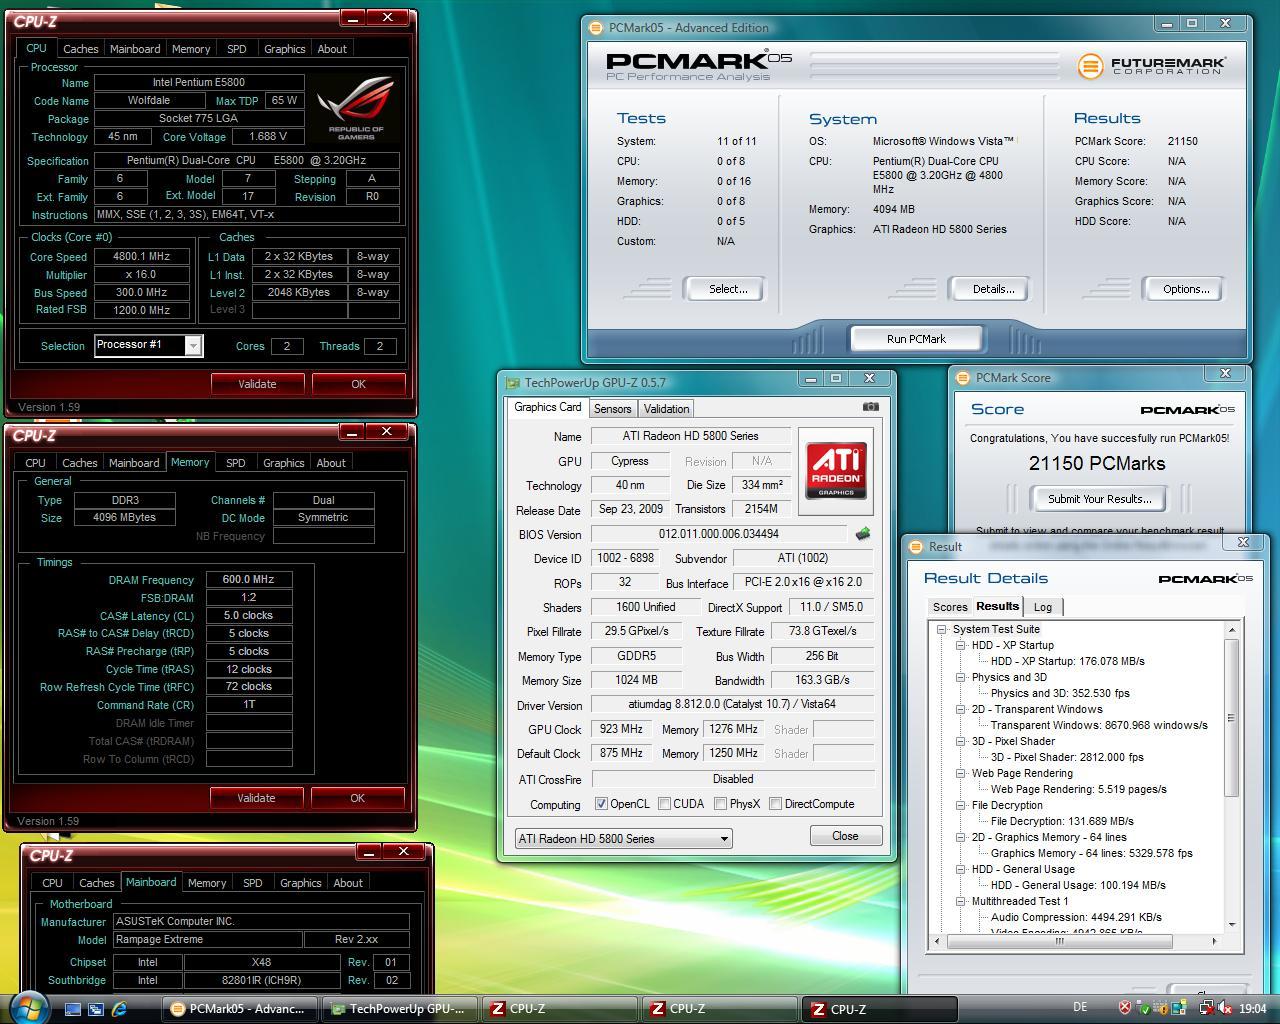Click the save BIOS chip icon in GPU-Z
The image size is (1280, 1024).
click(x=862, y=534)
